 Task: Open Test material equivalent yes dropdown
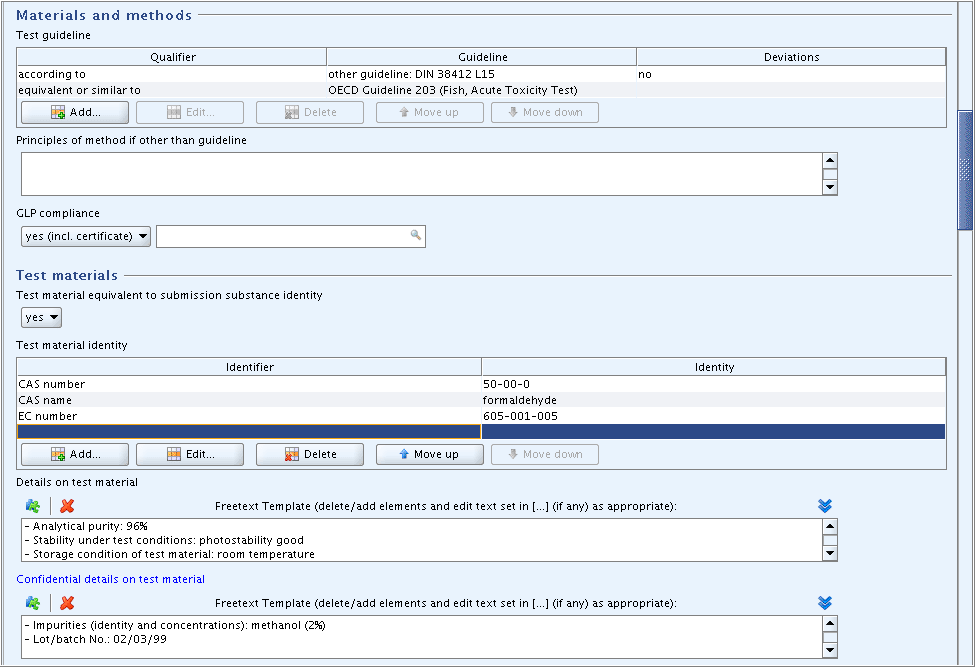coord(42,317)
